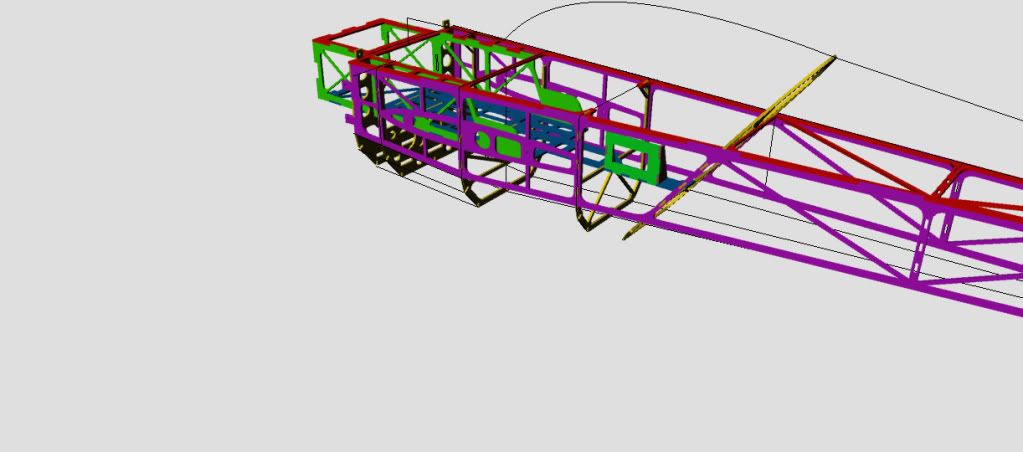Select the green rounded block in the side frame
The image size is (1023, 452).
coord(510,148)
